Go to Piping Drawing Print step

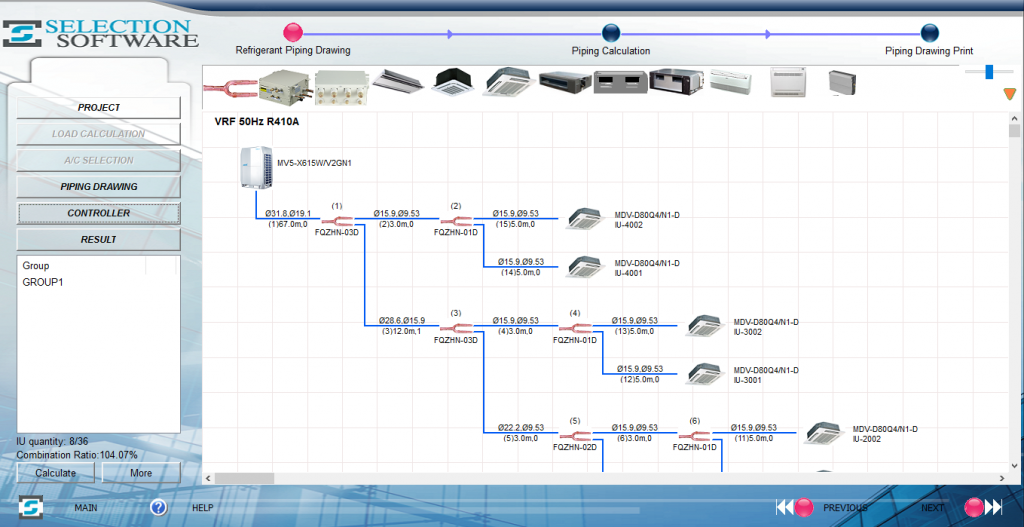pyautogui.click(x=929, y=33)
